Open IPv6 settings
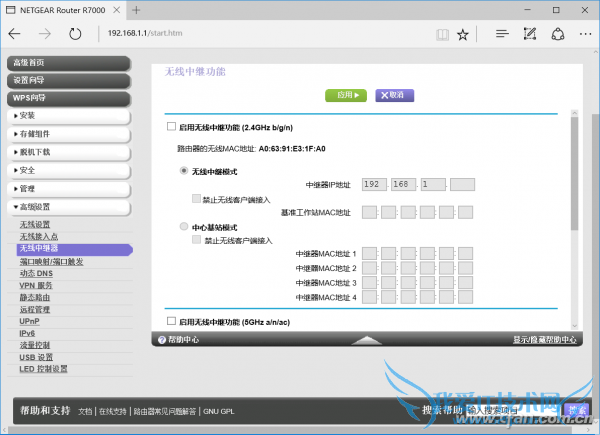Screen dimensions: 600x435 [x=27, y=333]
